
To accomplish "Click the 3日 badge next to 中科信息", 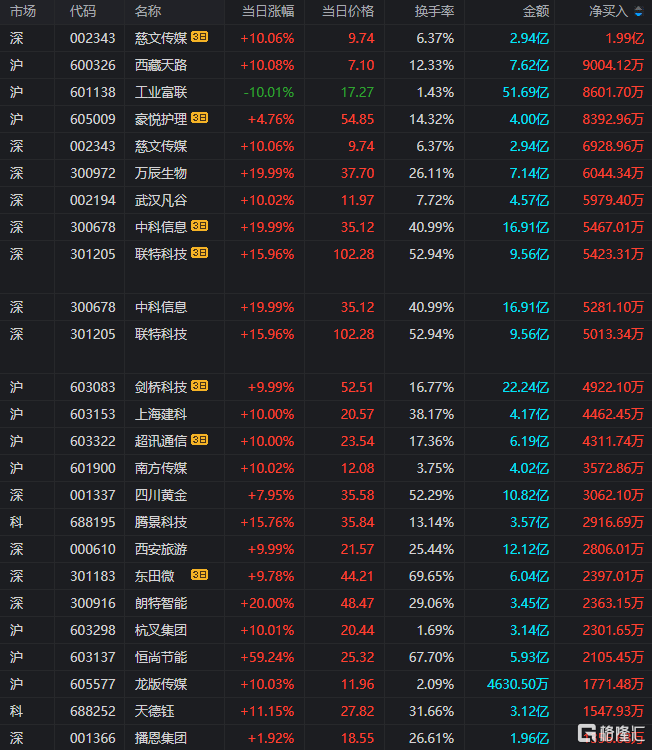I will 199,226.
